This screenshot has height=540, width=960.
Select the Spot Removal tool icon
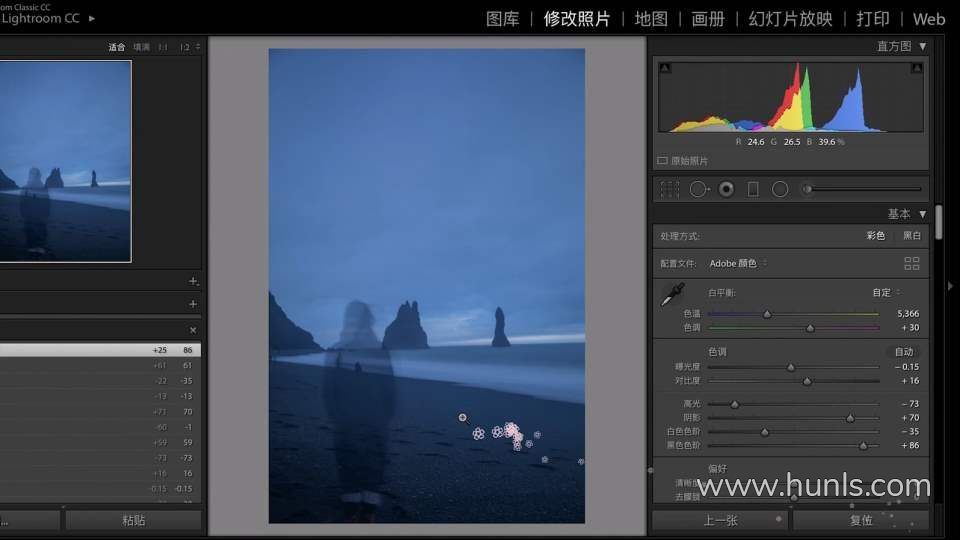(699, 189)
